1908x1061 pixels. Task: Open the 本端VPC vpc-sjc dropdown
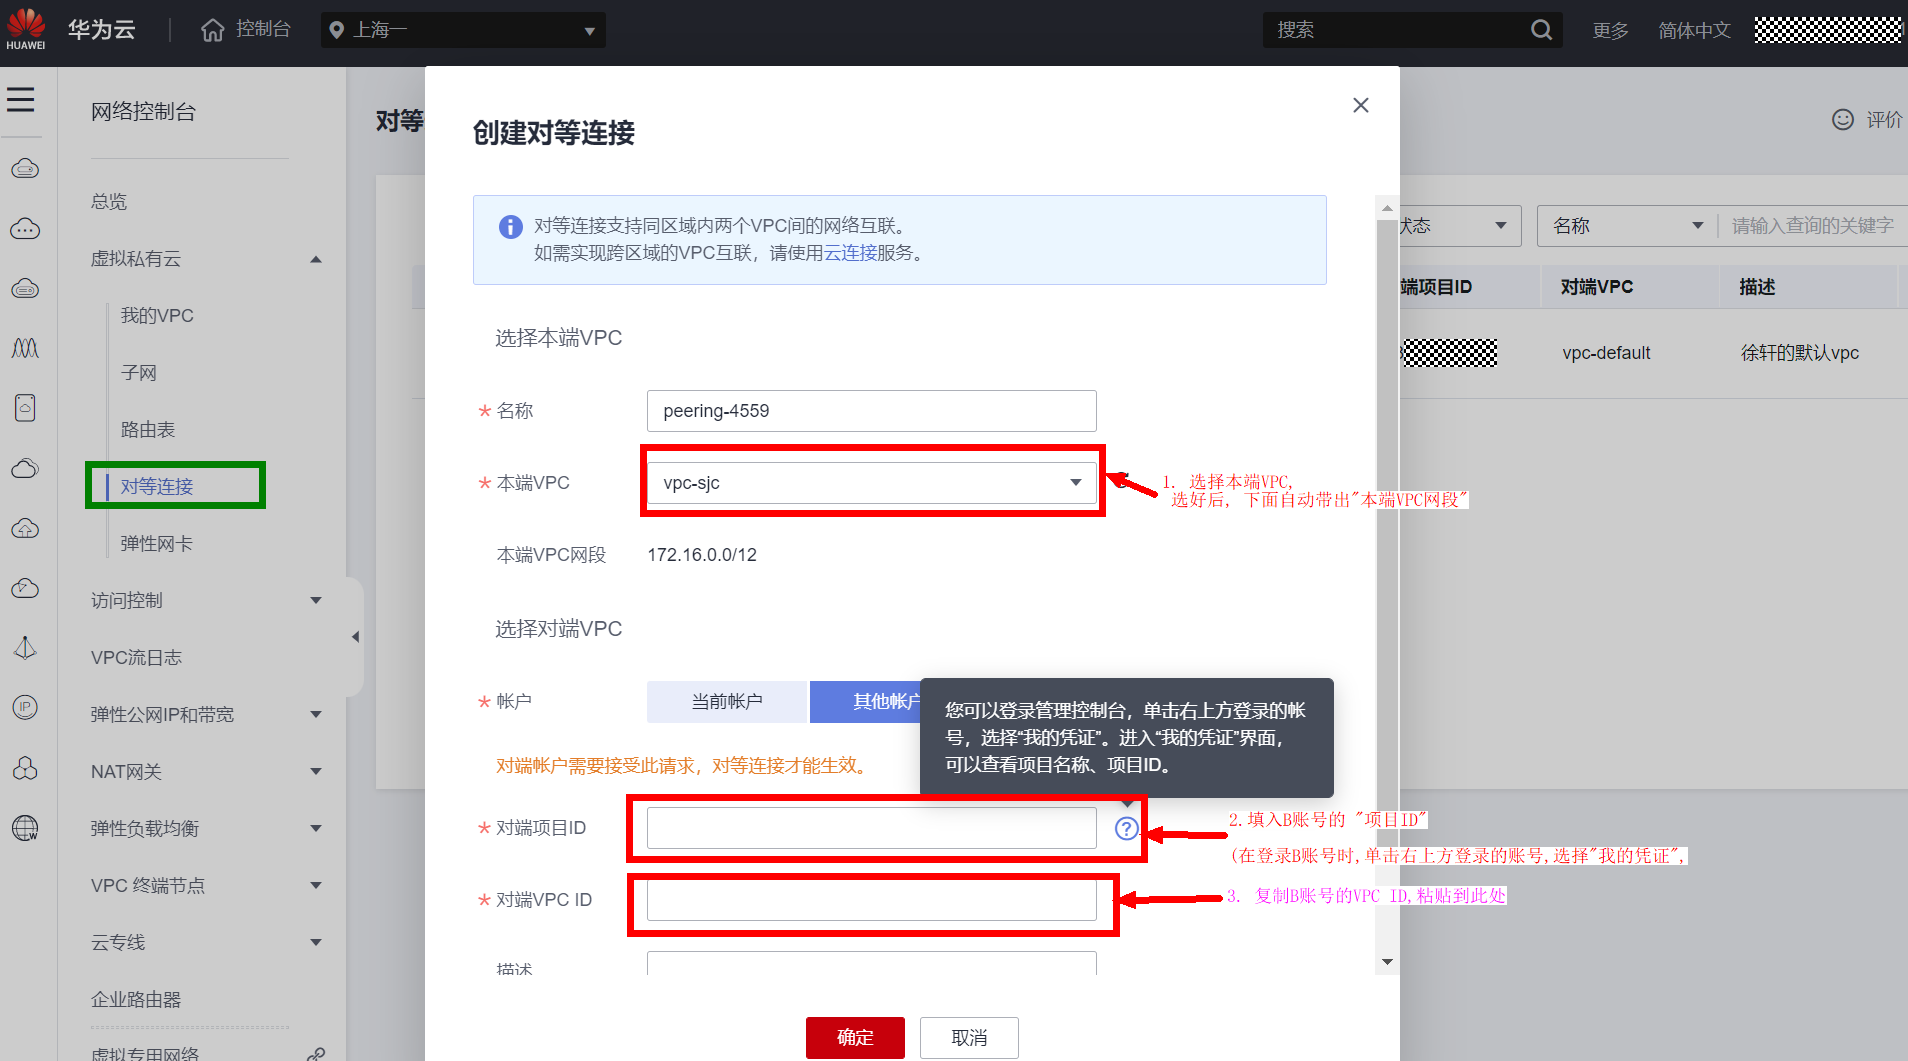[872, 483]
